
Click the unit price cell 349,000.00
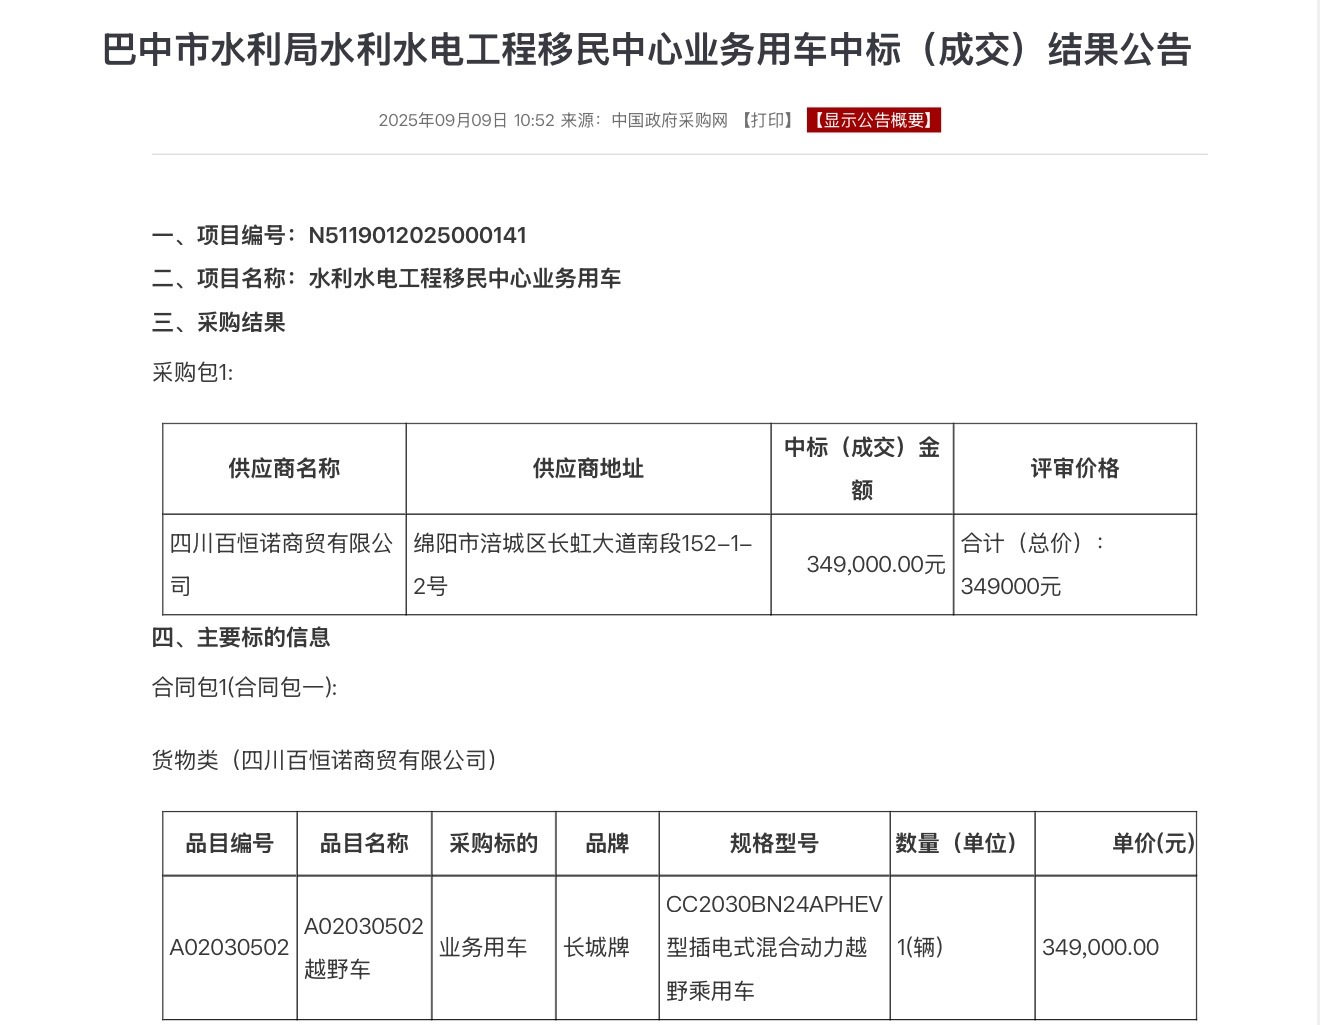1116,947
